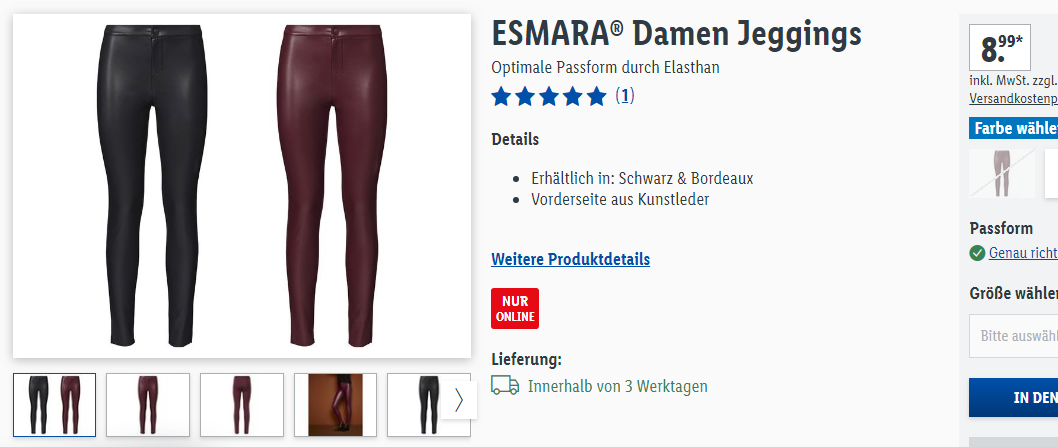Click the first blue rating star
This screenshot has height=447, width=1058.
(501, 97)
